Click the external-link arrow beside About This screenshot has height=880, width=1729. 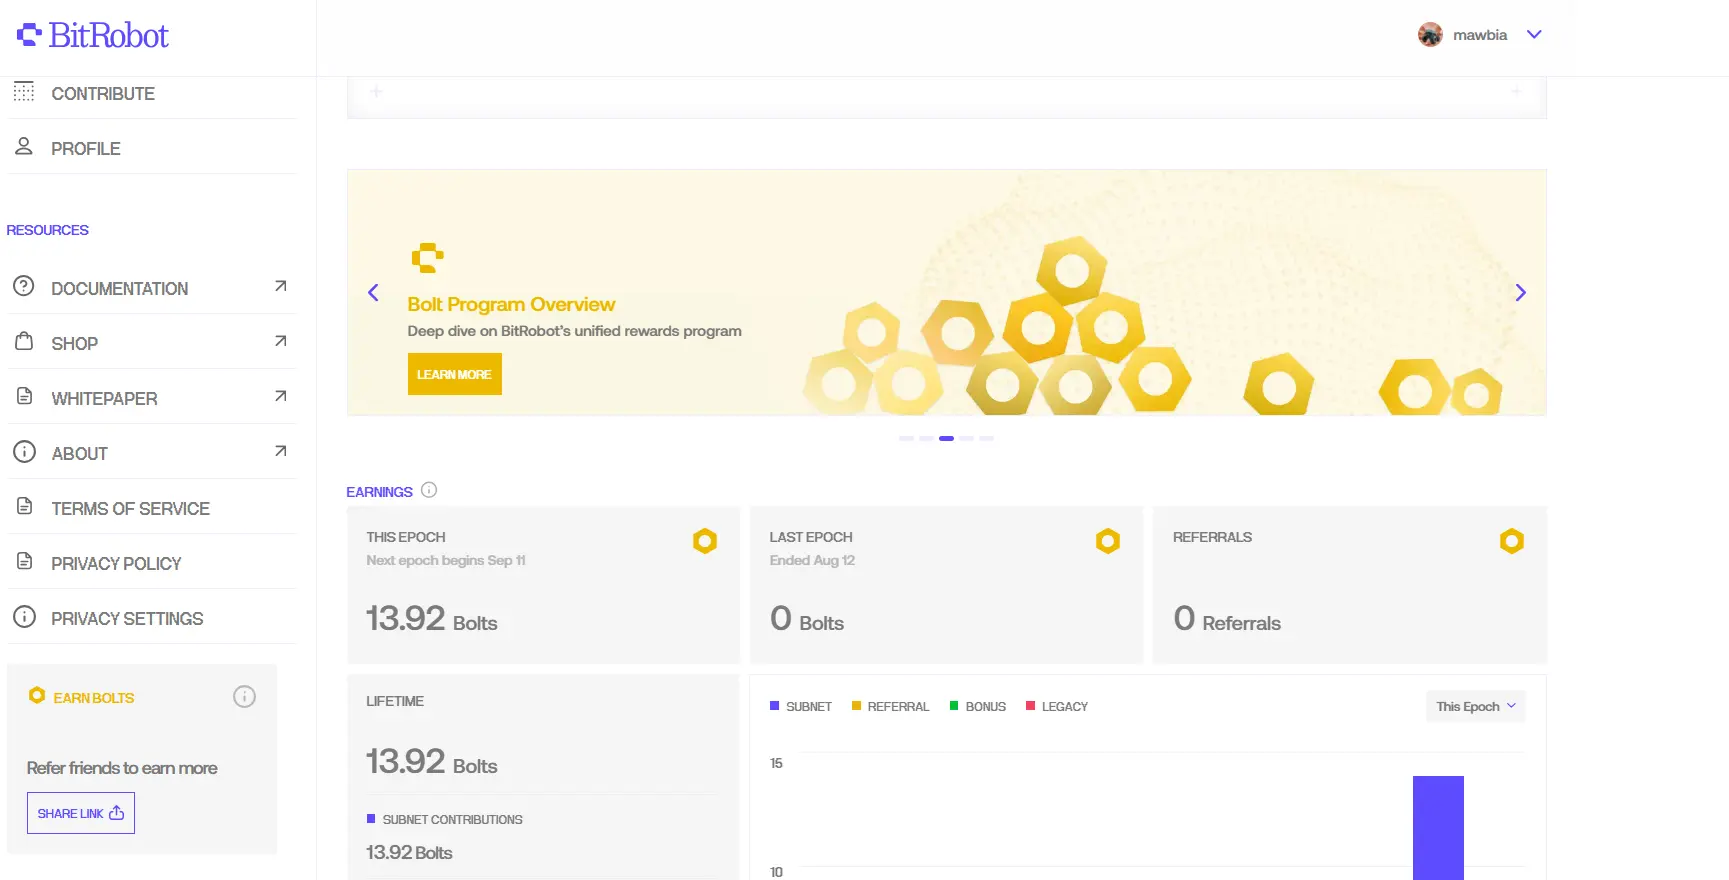tap(281, 451)
